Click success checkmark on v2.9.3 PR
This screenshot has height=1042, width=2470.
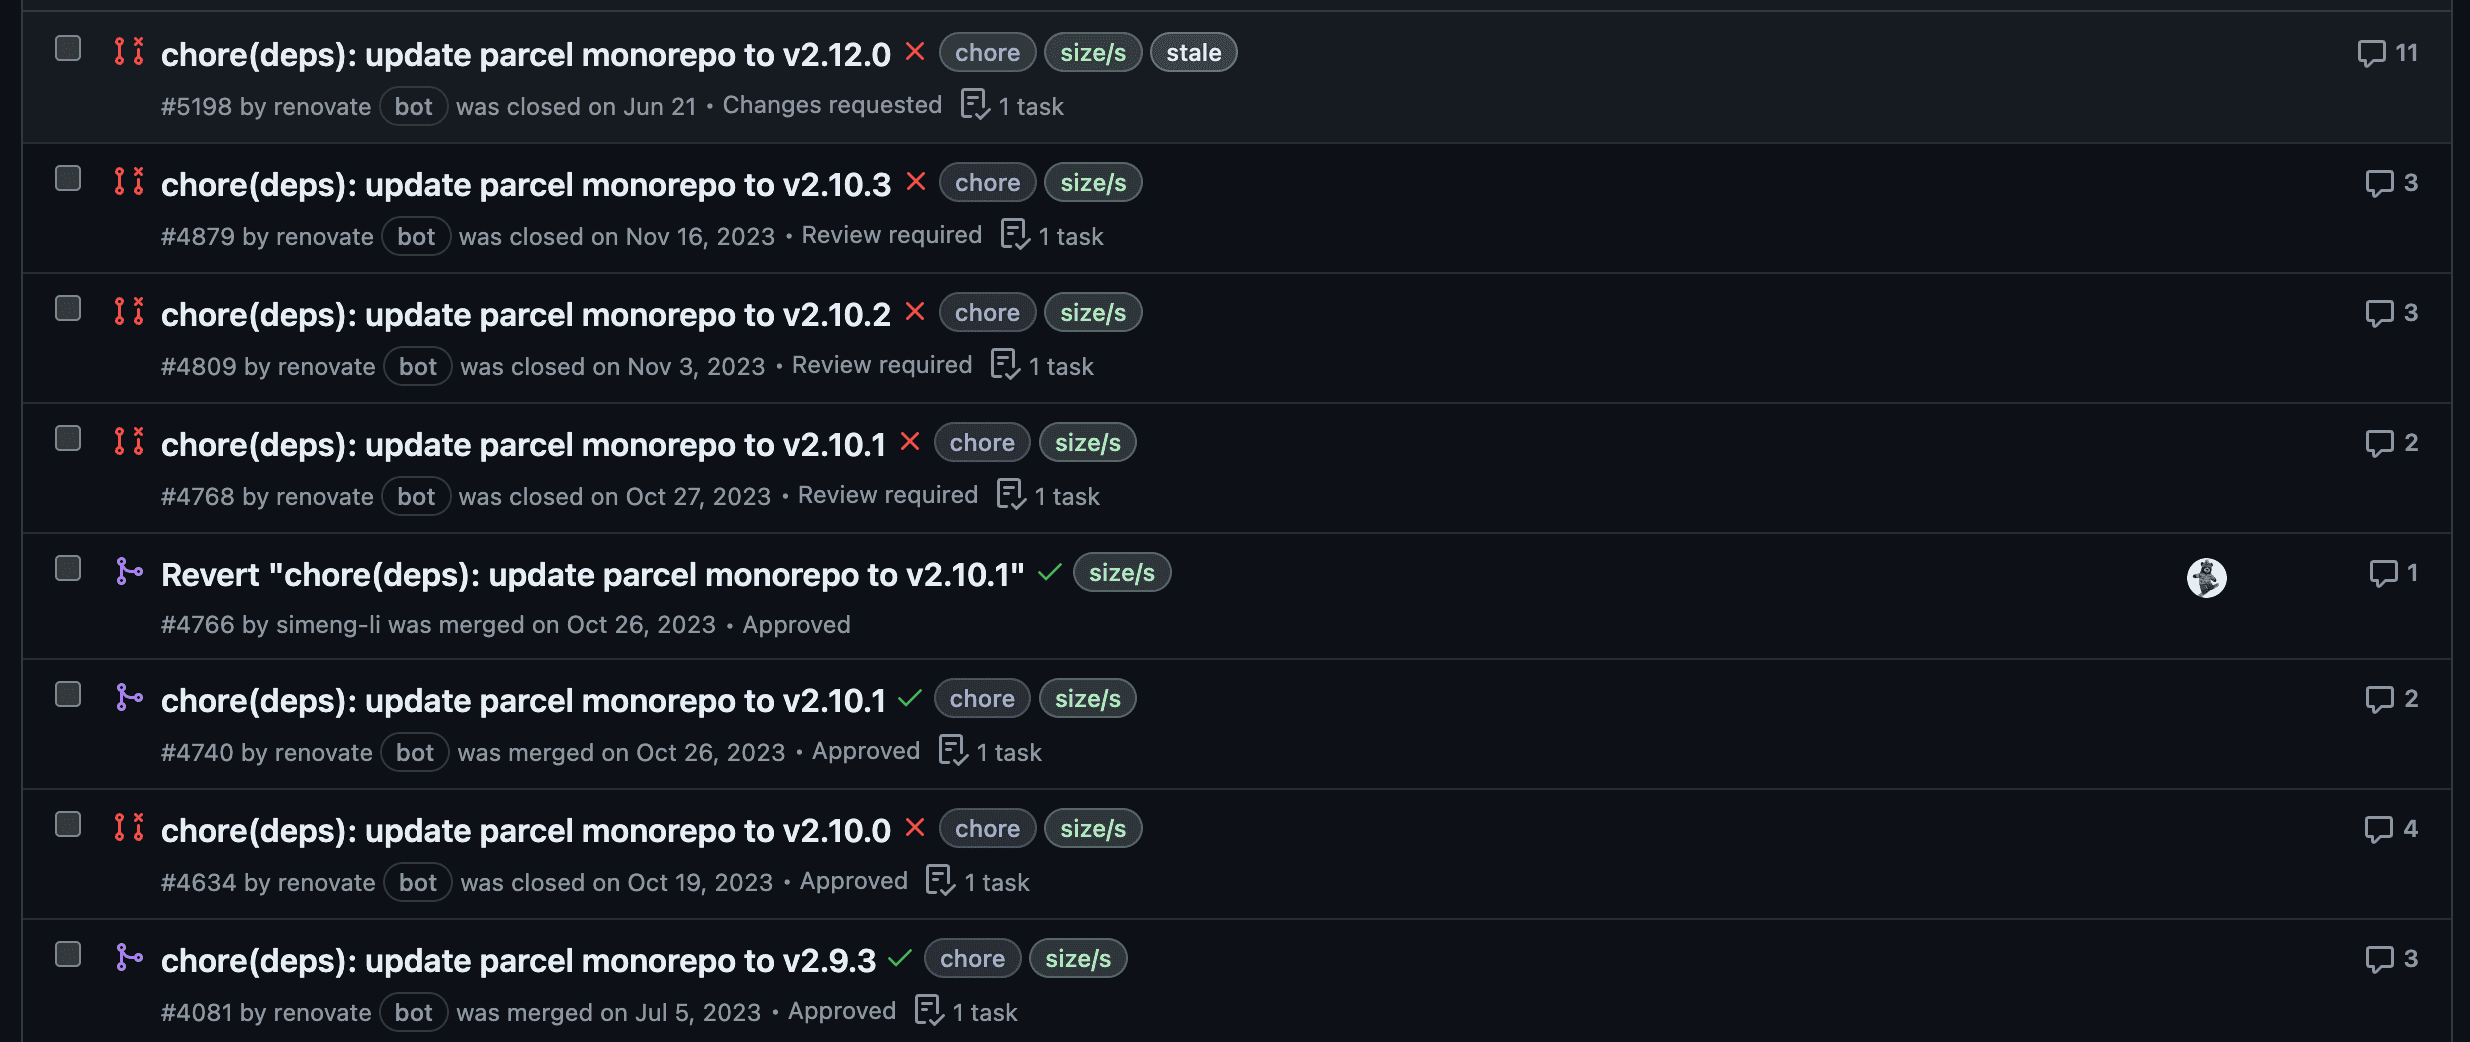click(900, 958)
